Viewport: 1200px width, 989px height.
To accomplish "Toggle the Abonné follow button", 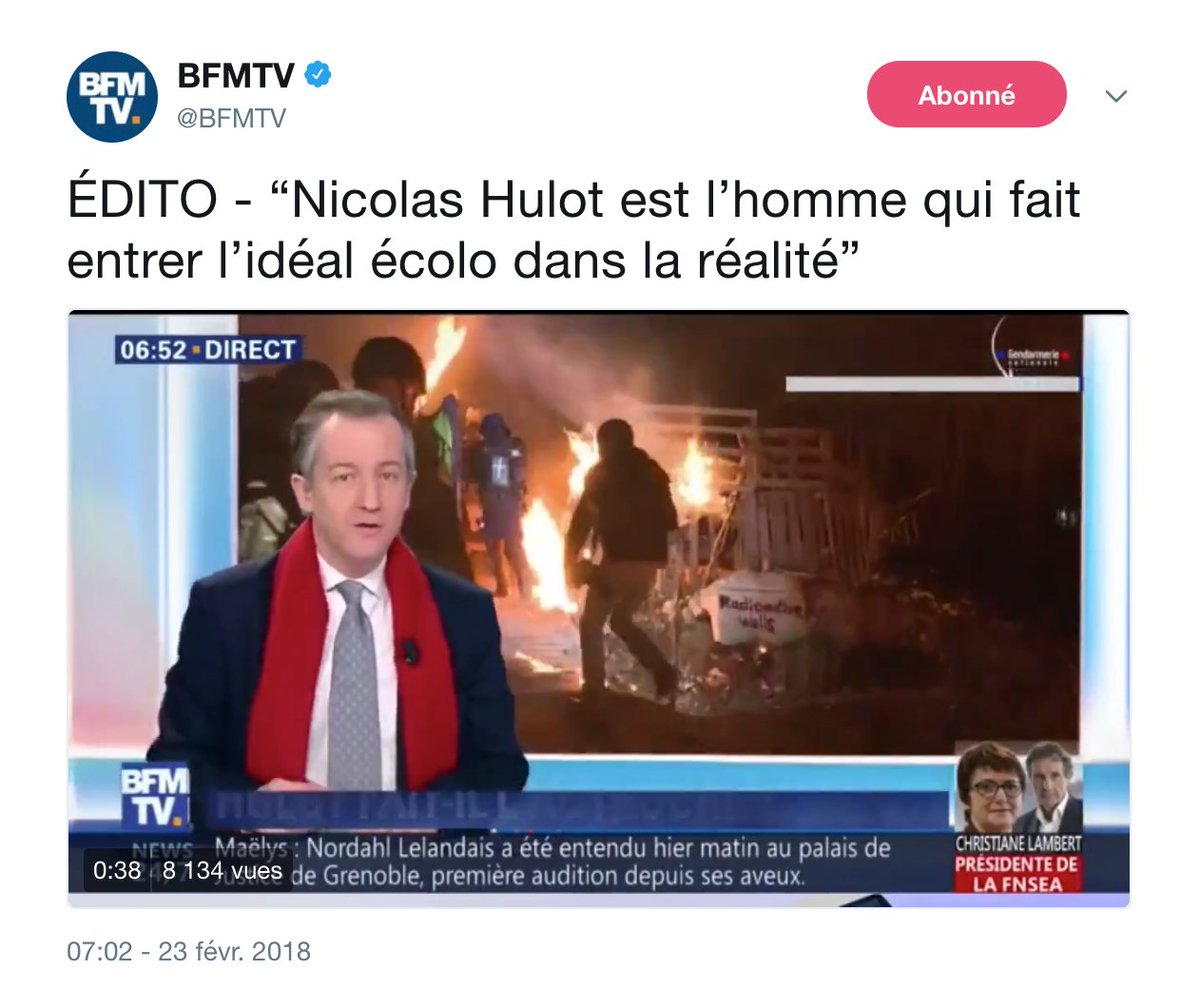I will (x=966, y=95).
